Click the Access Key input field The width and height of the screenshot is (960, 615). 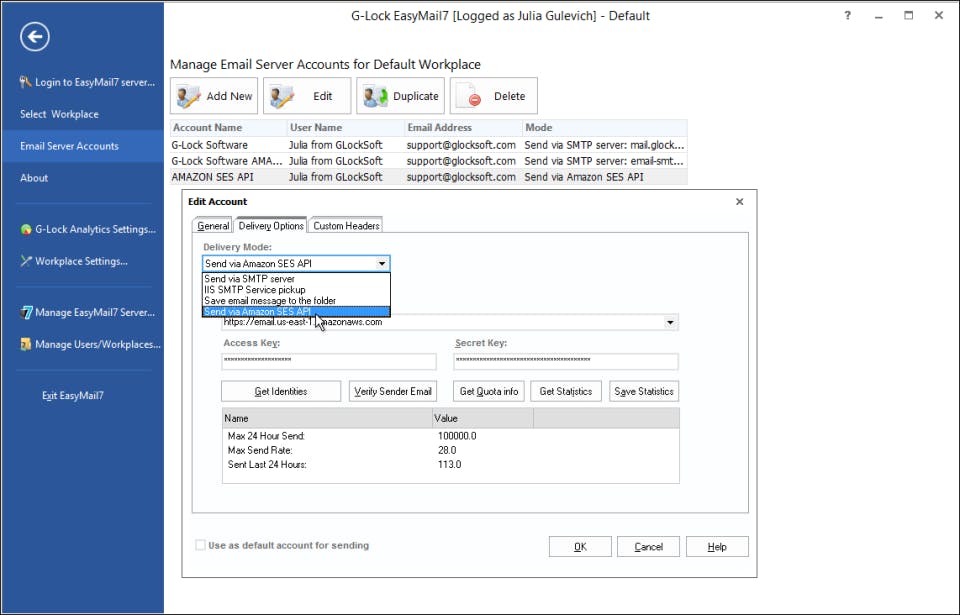click(x=329, y=361)
